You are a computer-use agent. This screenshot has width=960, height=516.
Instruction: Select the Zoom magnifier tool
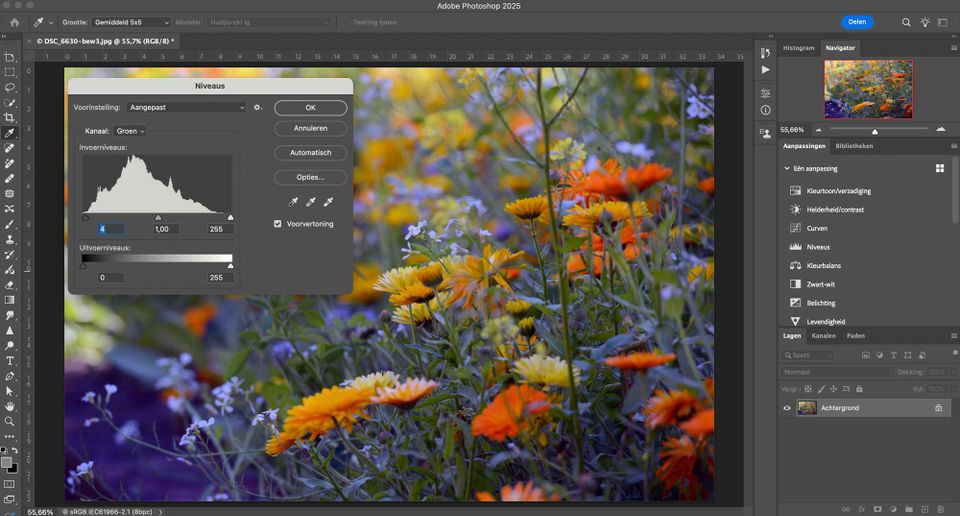click(x=10, y=422)
